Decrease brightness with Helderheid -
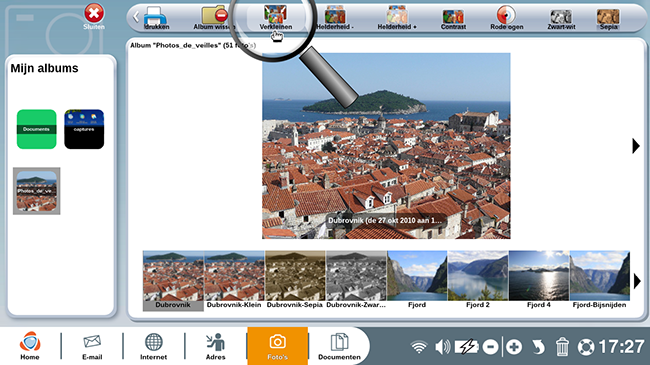The image size is (650, 365). point(335,18)
